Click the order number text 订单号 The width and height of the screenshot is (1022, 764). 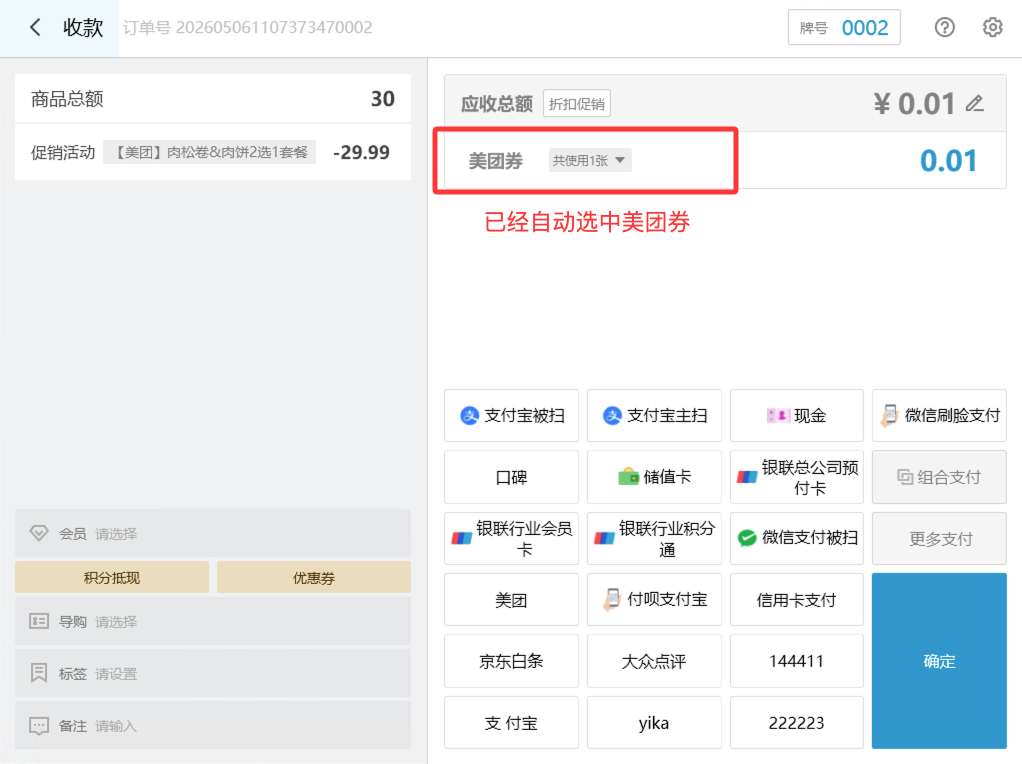248,27
